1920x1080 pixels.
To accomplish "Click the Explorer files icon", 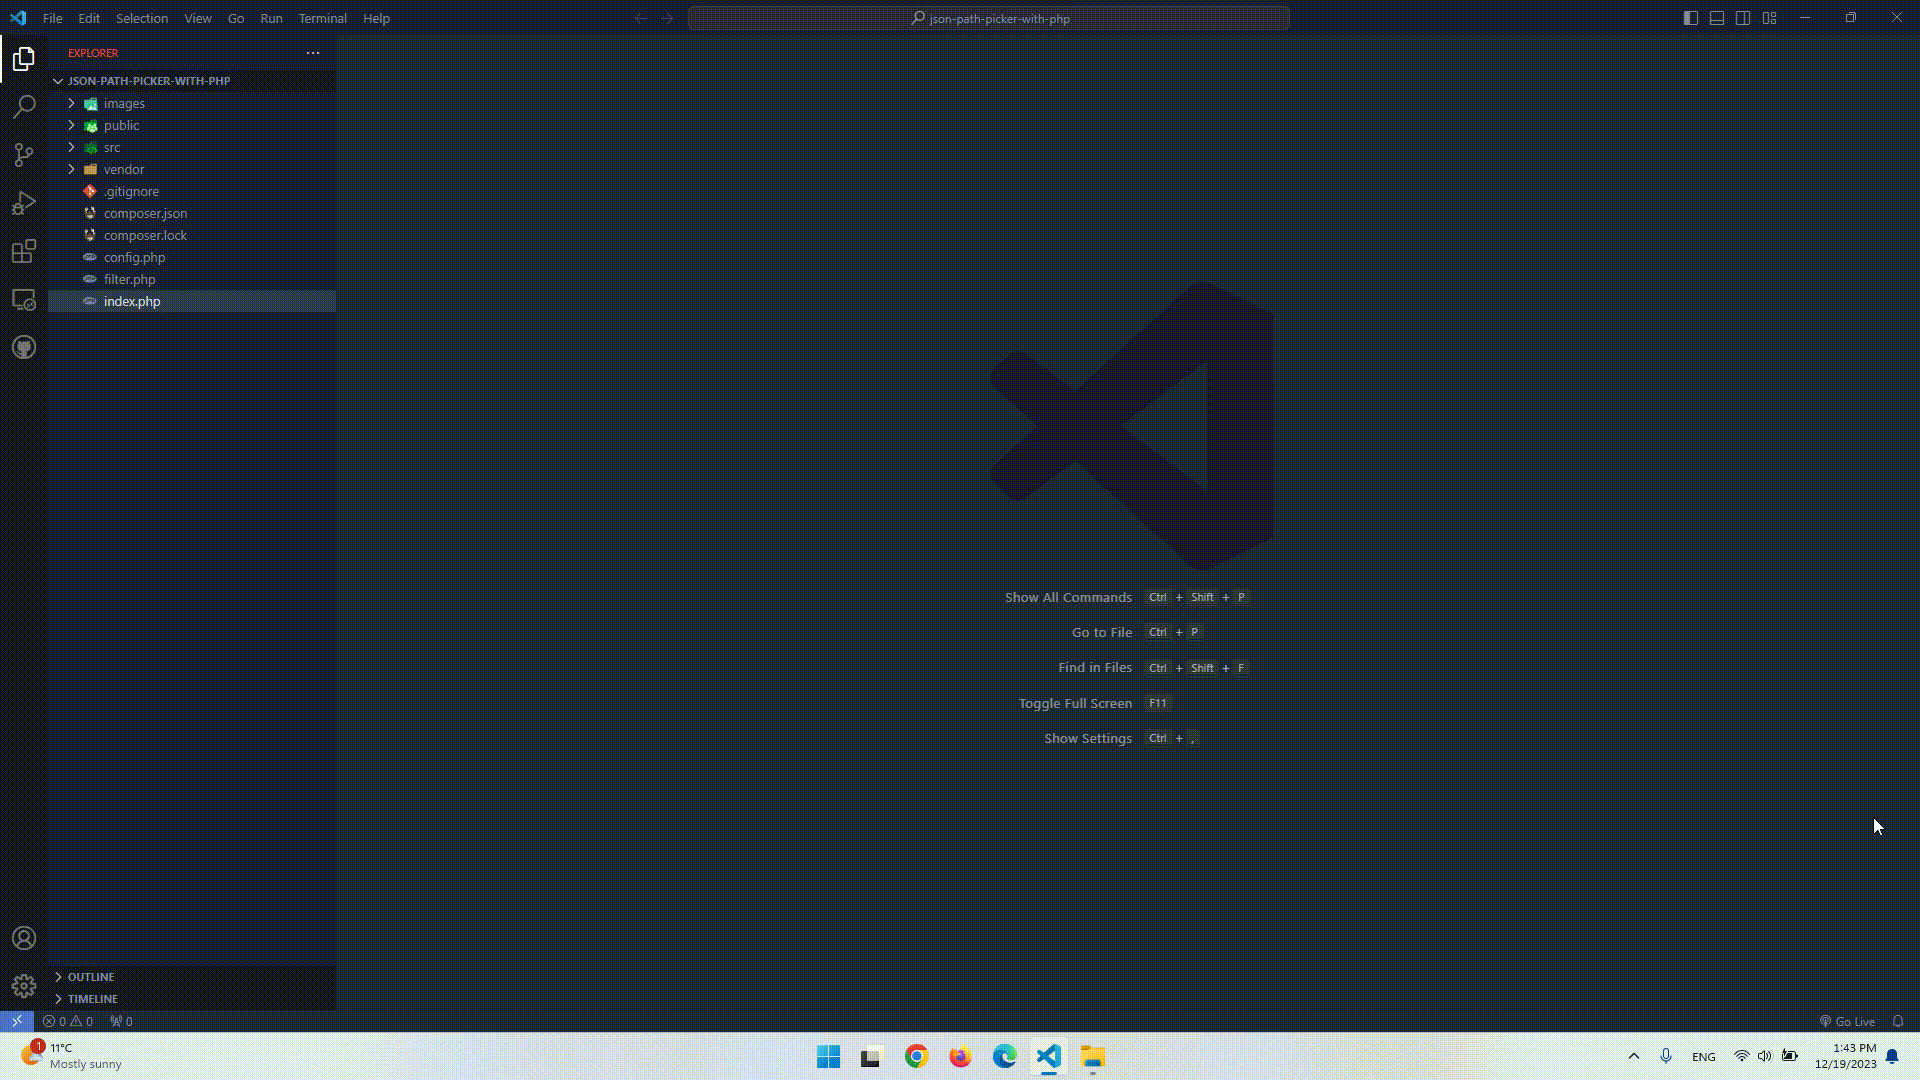I will (x=24, y=59).
